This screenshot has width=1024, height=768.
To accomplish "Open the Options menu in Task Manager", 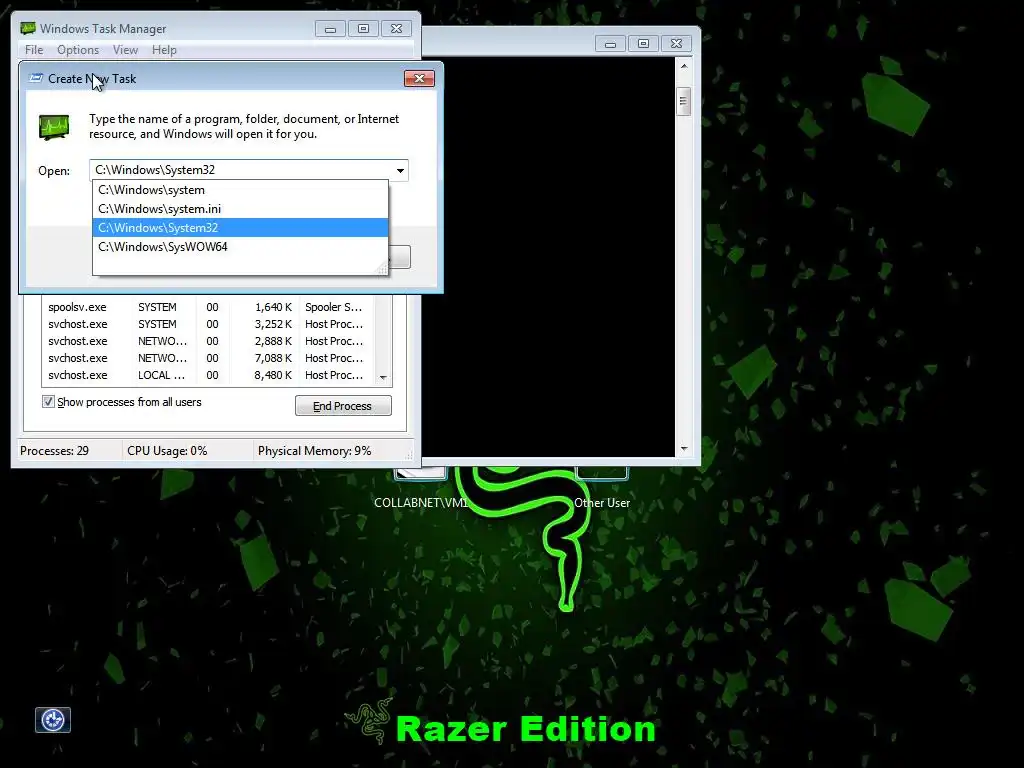I will (x=78, y=50).
